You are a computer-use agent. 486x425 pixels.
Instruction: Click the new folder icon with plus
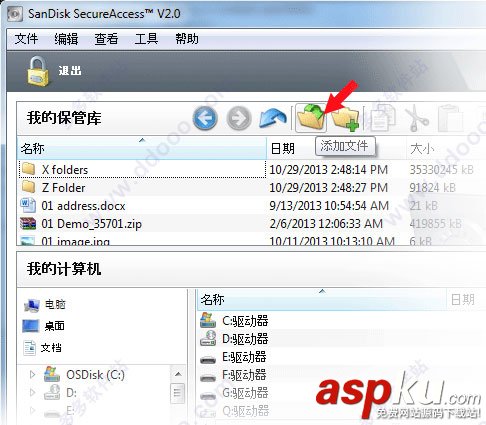[x=345, y=118]
